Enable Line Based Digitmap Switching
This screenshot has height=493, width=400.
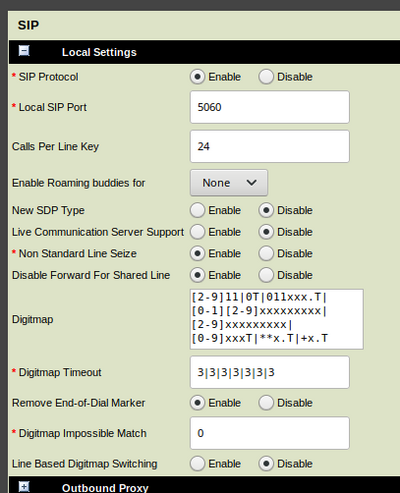197,464
